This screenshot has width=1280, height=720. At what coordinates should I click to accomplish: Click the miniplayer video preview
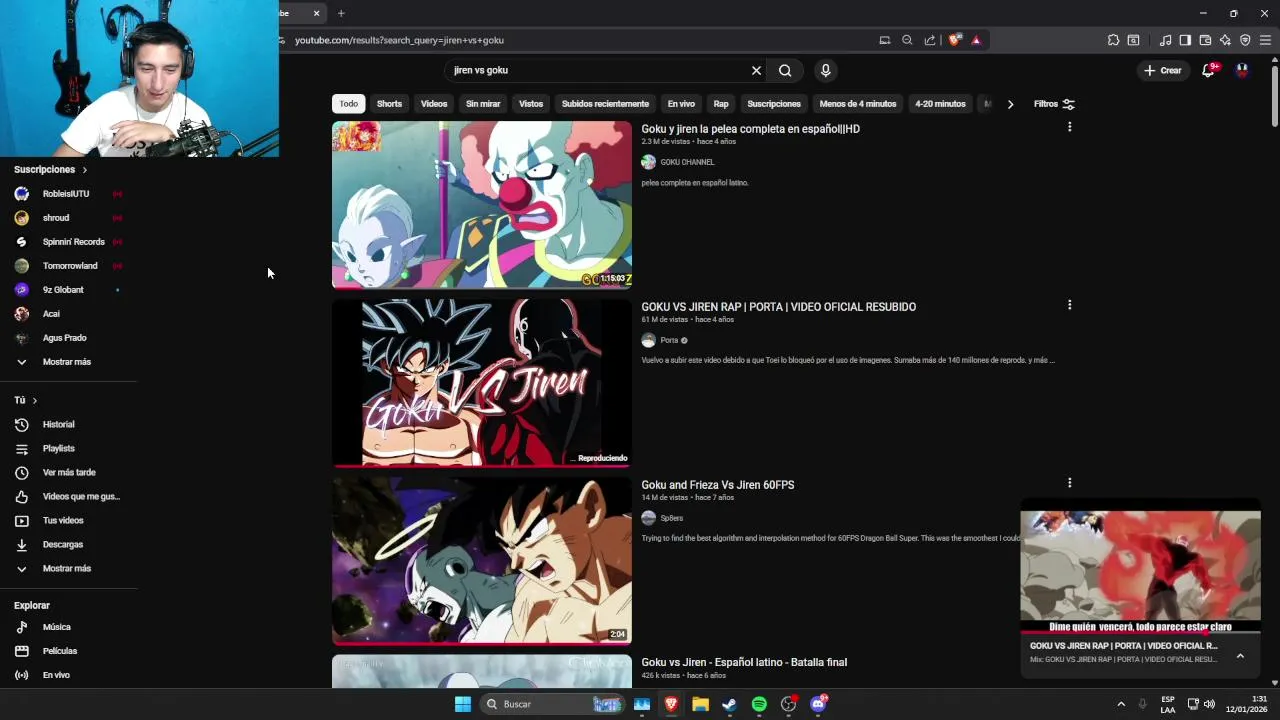(1140, 571)
